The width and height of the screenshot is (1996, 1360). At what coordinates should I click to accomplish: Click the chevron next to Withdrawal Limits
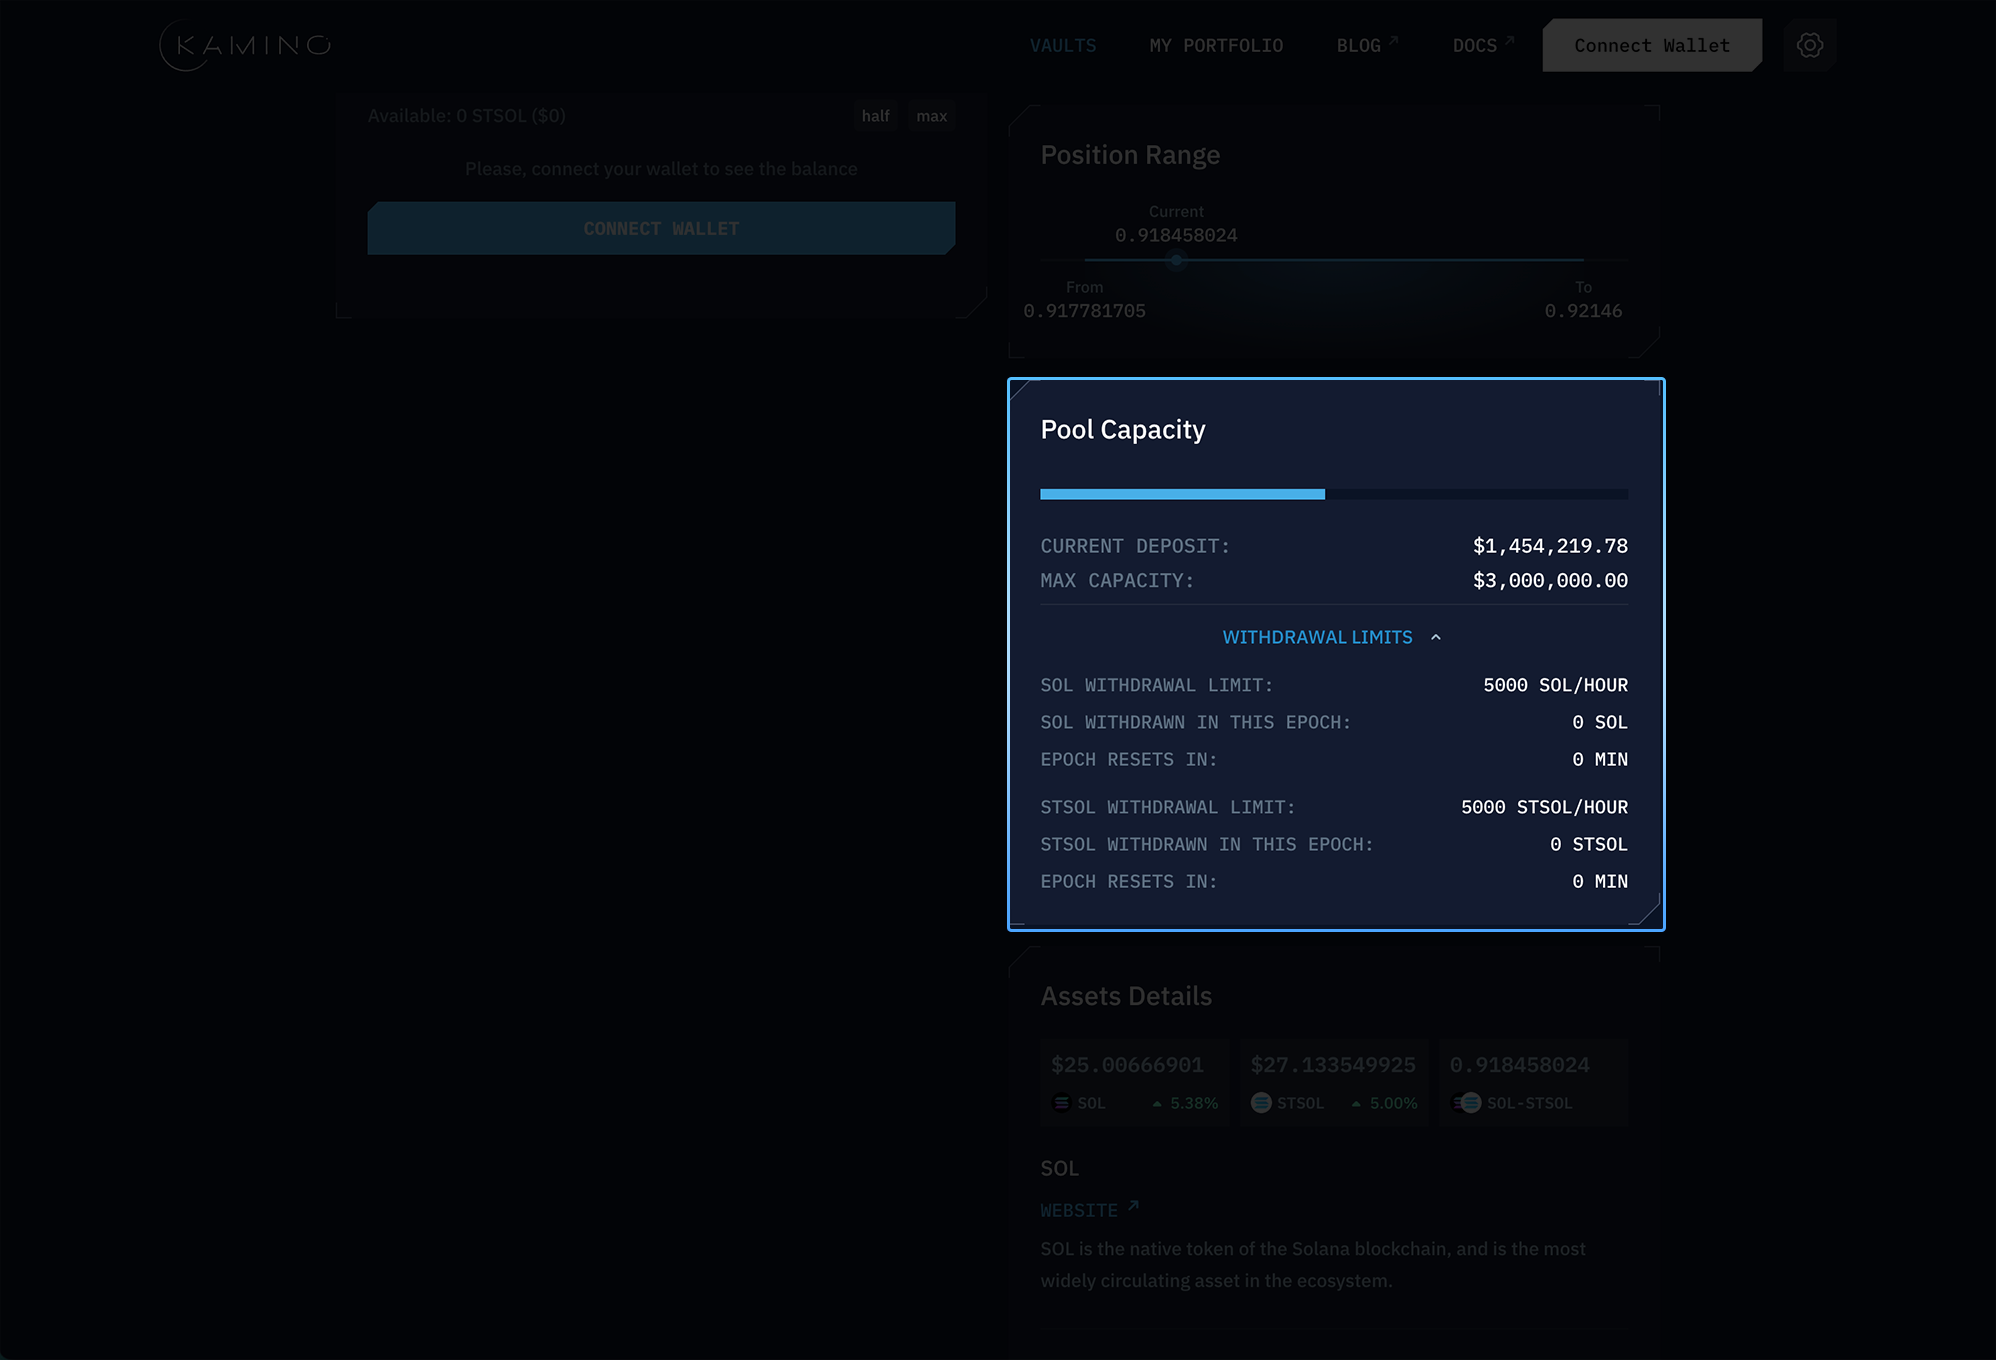pyautogui.click(x=1436, y=637)
